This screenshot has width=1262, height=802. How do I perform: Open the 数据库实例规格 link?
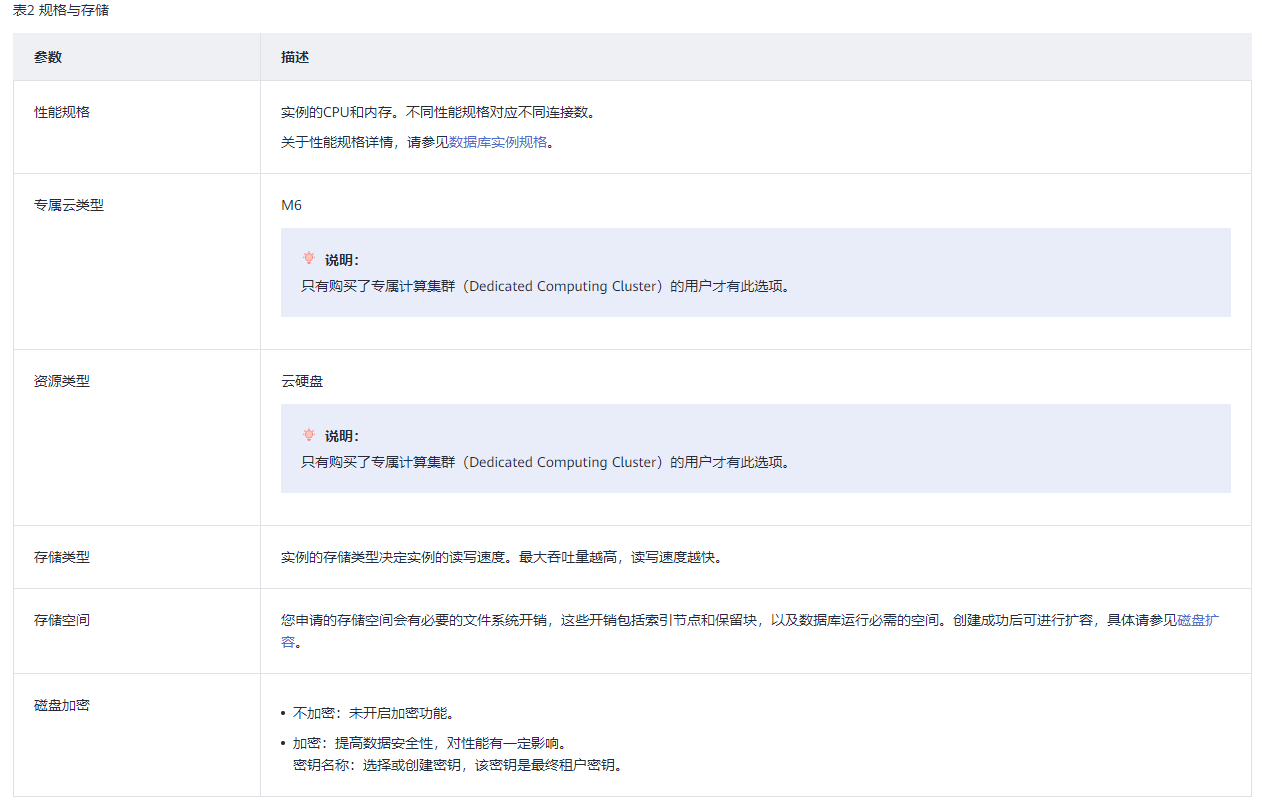pyautogui.click(x=498, y=142)
